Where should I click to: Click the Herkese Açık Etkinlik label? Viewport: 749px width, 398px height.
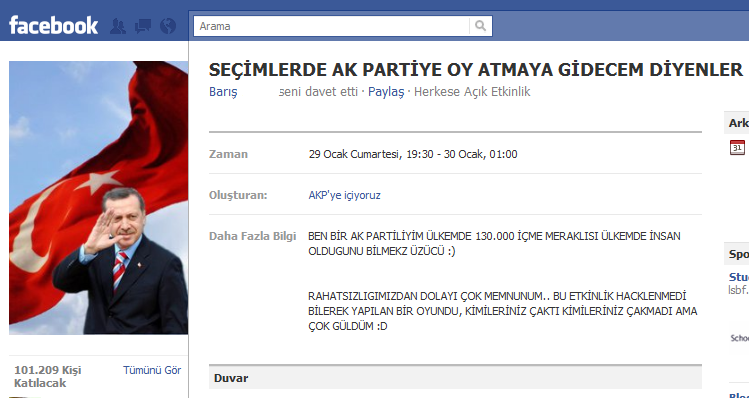[x=472, y=92]
